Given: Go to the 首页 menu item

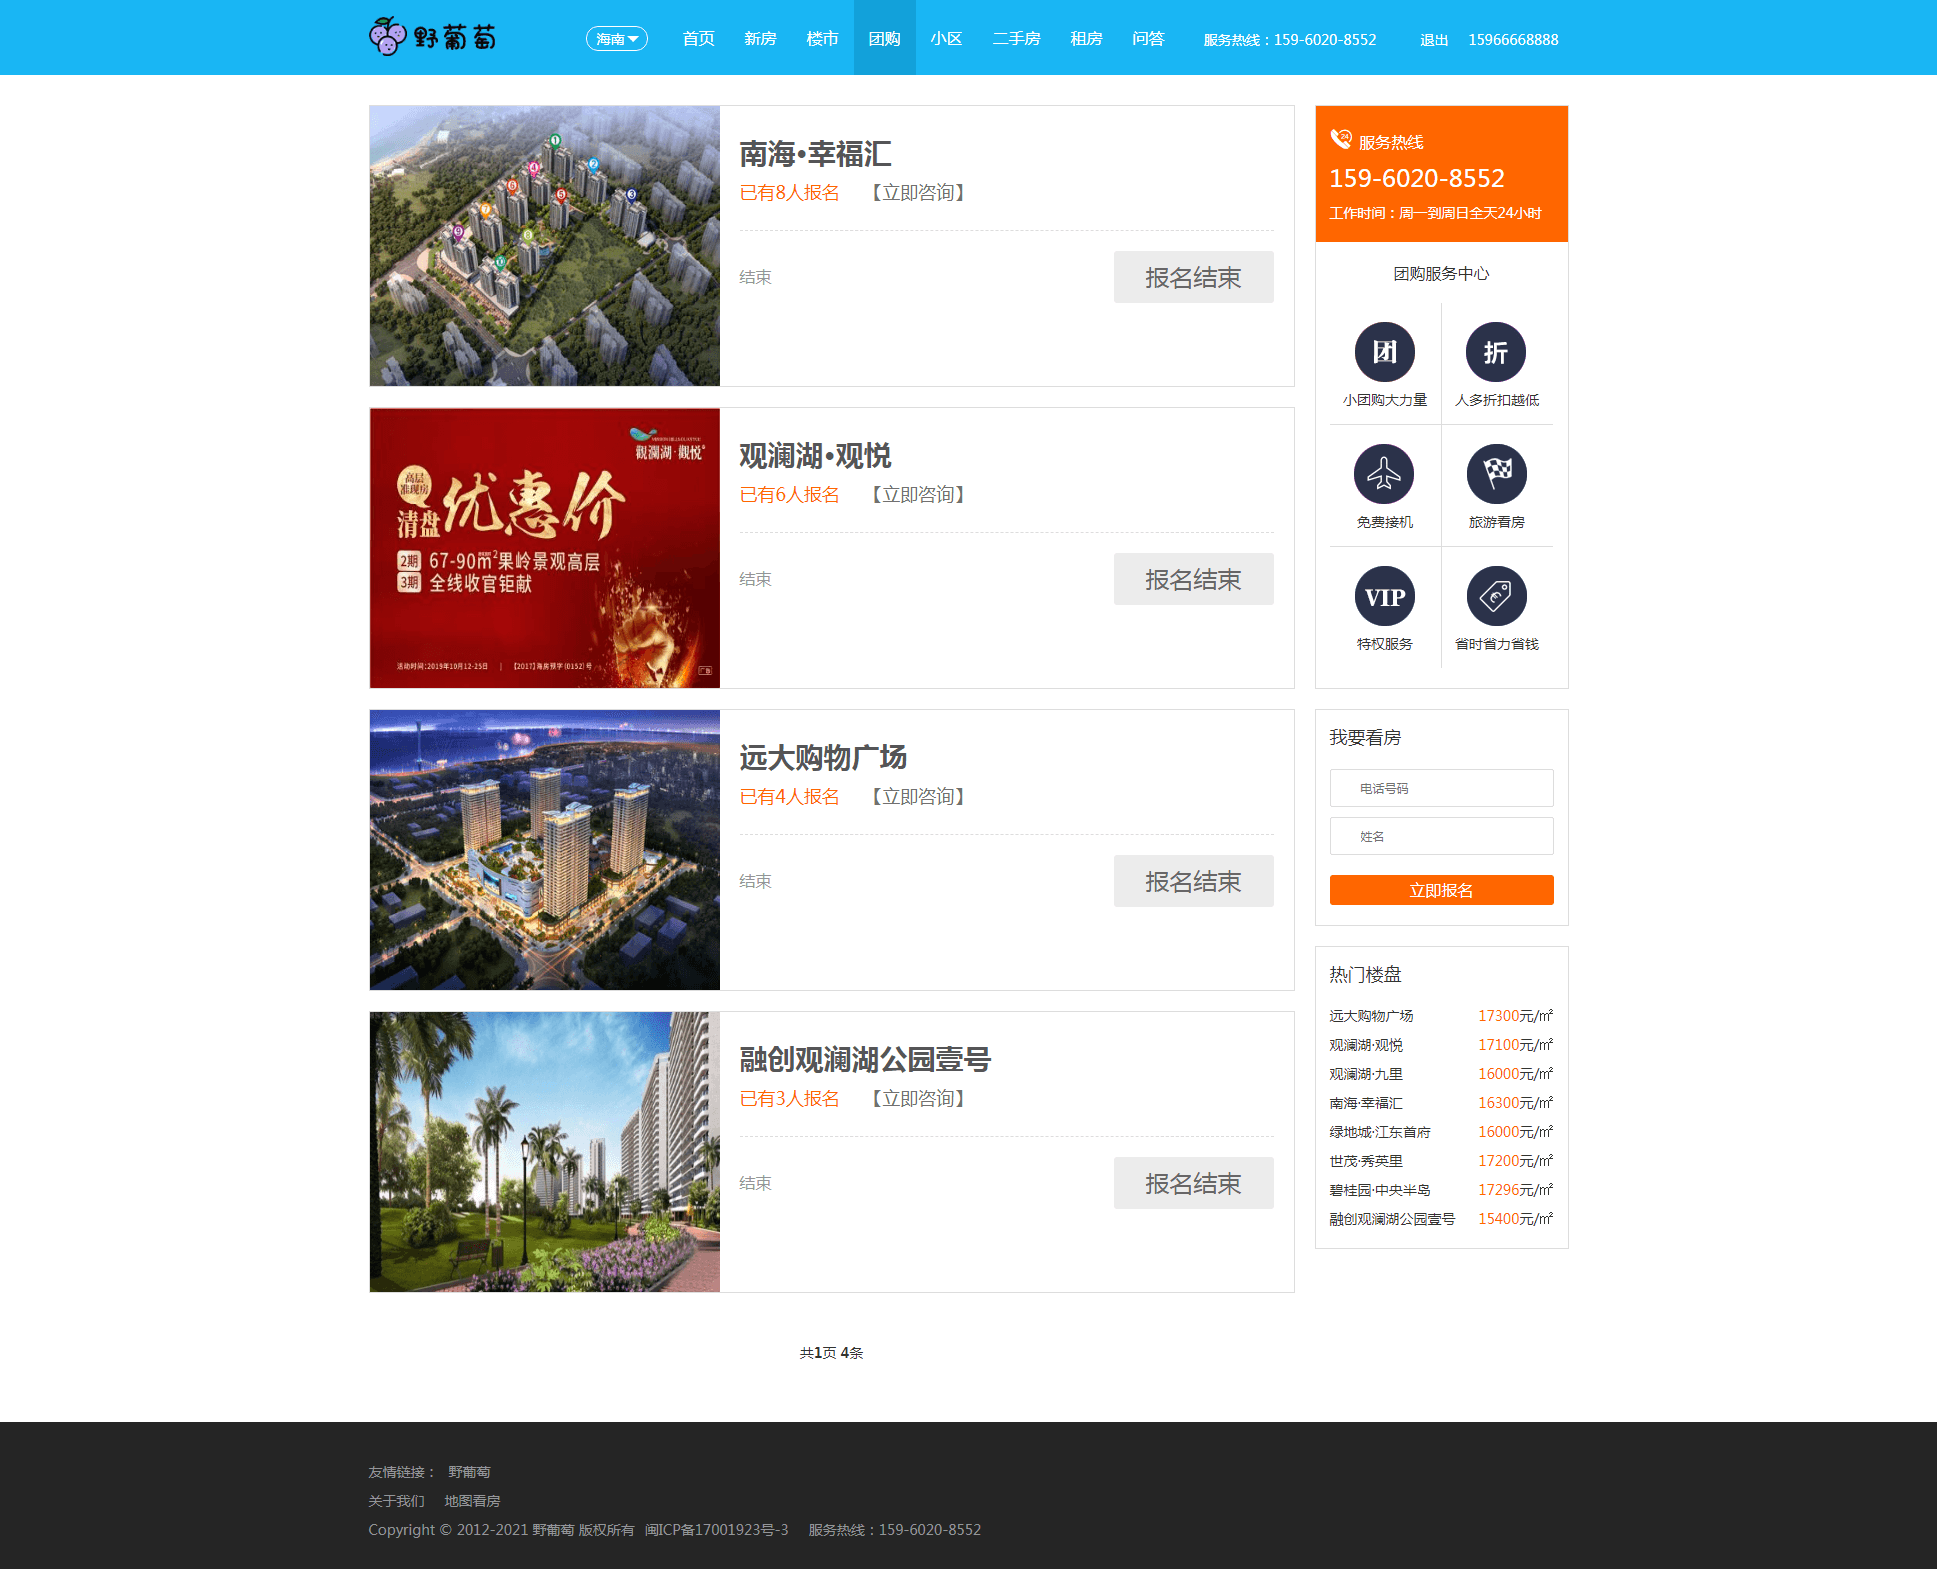Looking at the screenshot, I should click(x=698, y=39).
